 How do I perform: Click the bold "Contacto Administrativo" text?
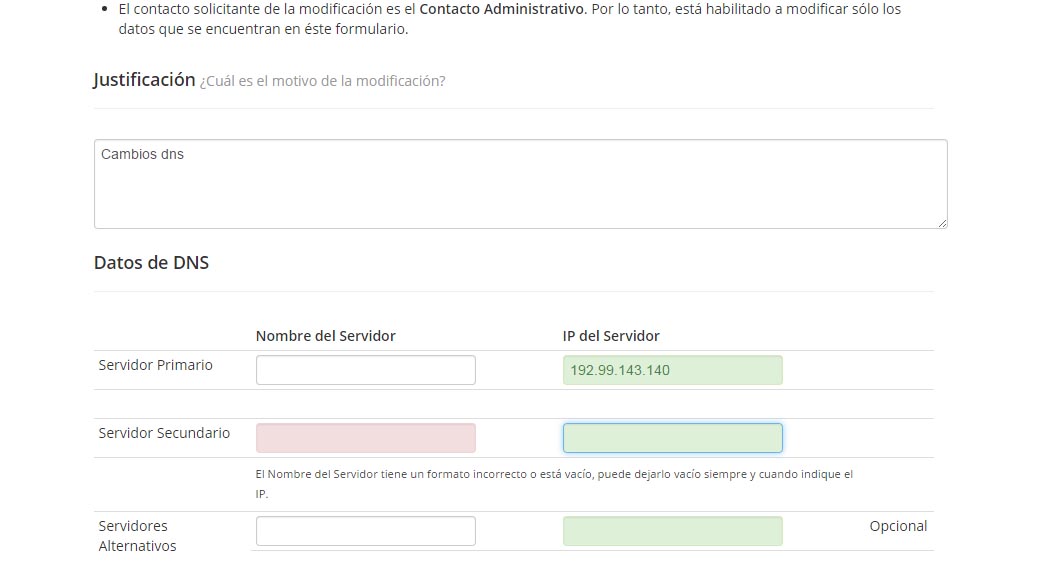[x=502, y=9]
